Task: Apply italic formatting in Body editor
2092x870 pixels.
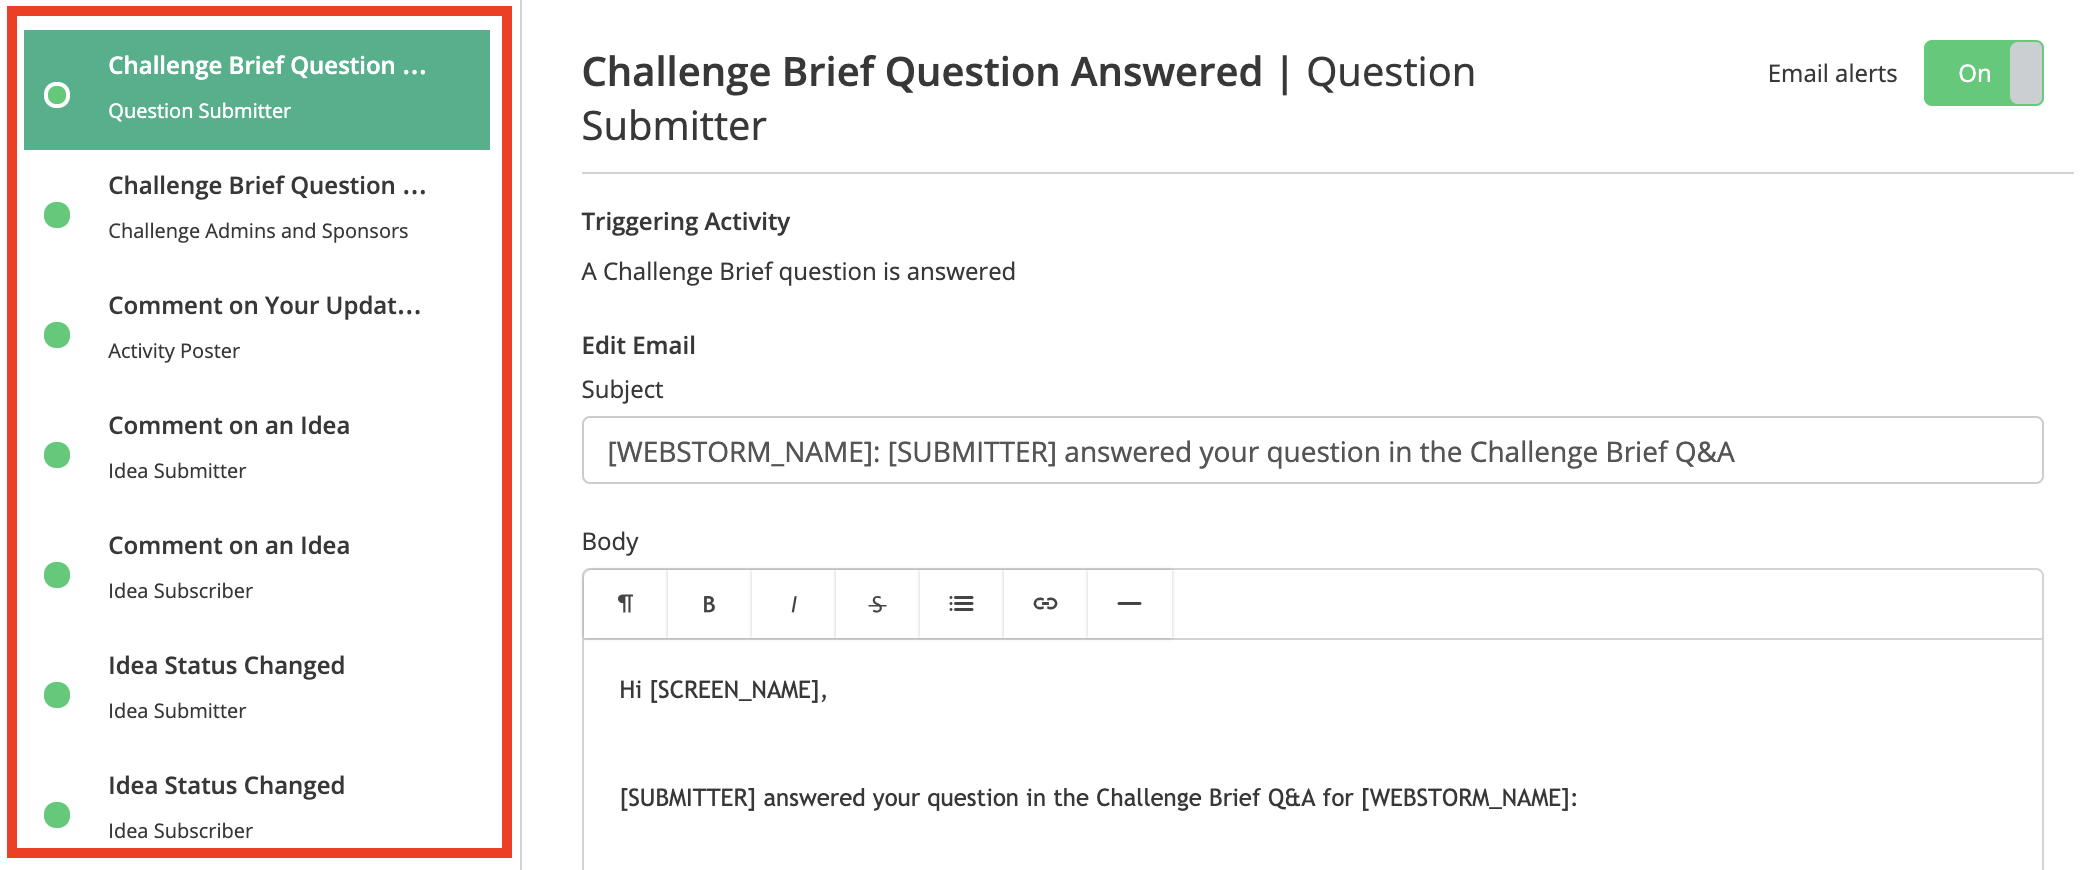Action: click(x=793, y=604)
